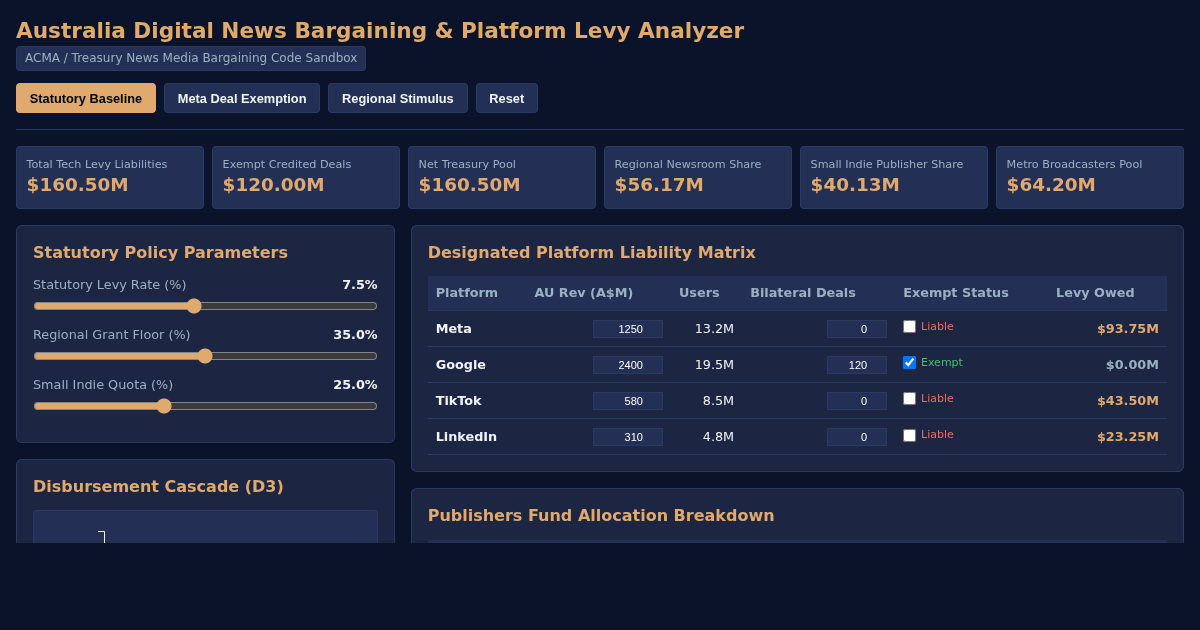Image resolution: width=1200 pixels, height=630 pixels.
Task: Click Meta levy owed $93.75M
Action: coord(1128,329)
